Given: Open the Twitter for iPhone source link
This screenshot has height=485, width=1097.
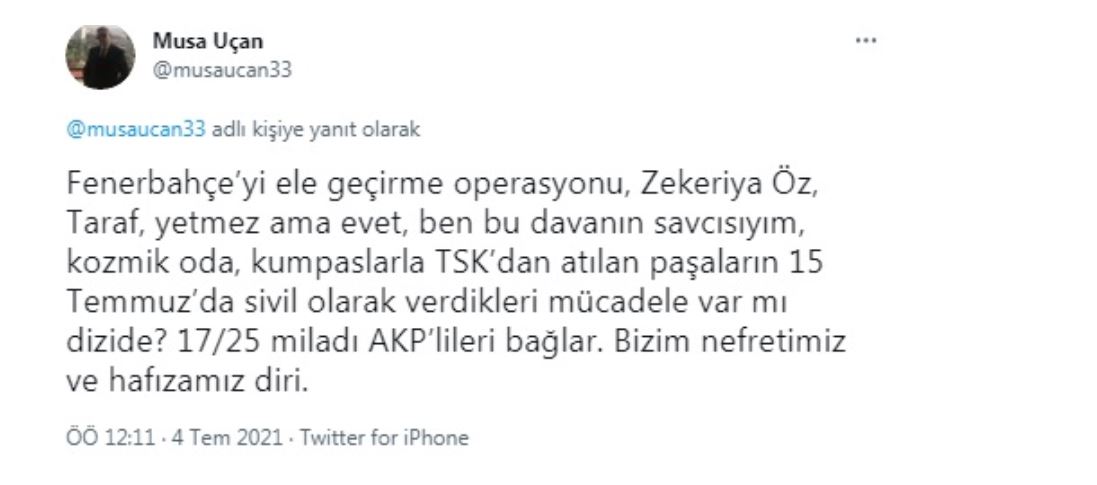Looking at the screenshot, I should [x=384, y=438].
